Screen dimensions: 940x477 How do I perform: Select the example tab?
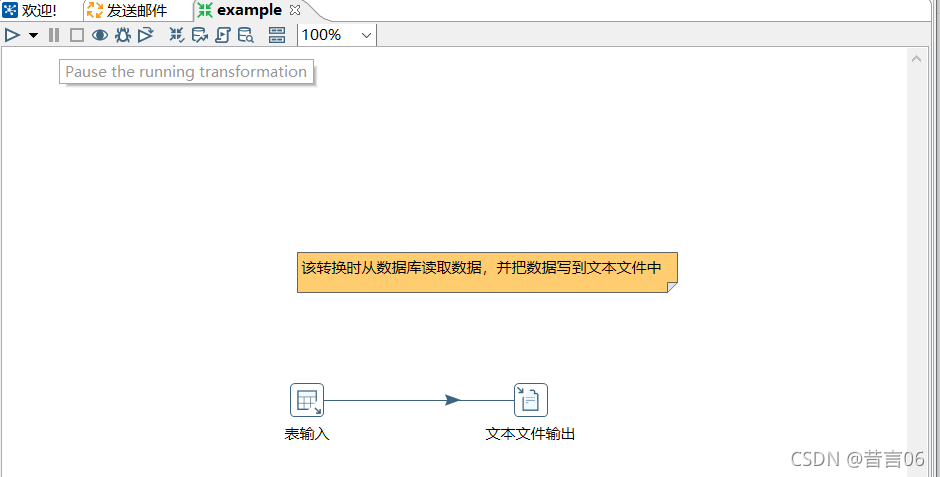[240, 10]
